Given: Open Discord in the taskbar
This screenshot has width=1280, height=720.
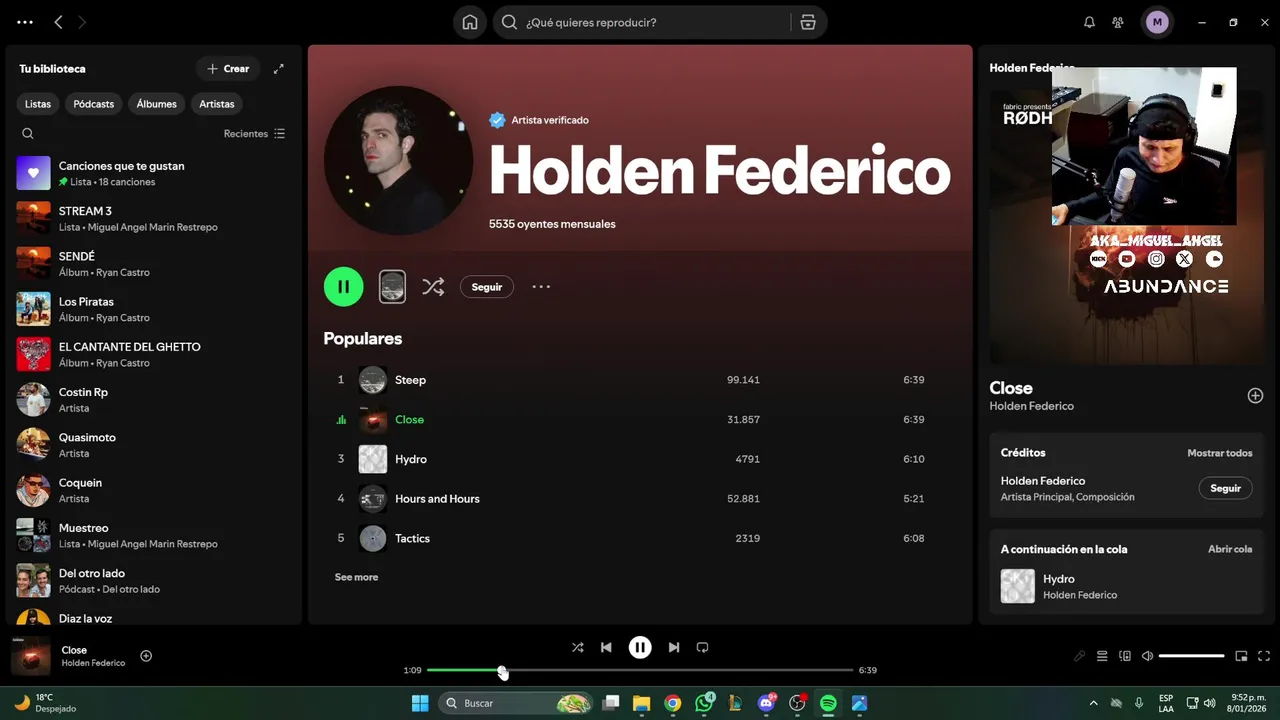Looking at the screenshot, I should 766,703.
